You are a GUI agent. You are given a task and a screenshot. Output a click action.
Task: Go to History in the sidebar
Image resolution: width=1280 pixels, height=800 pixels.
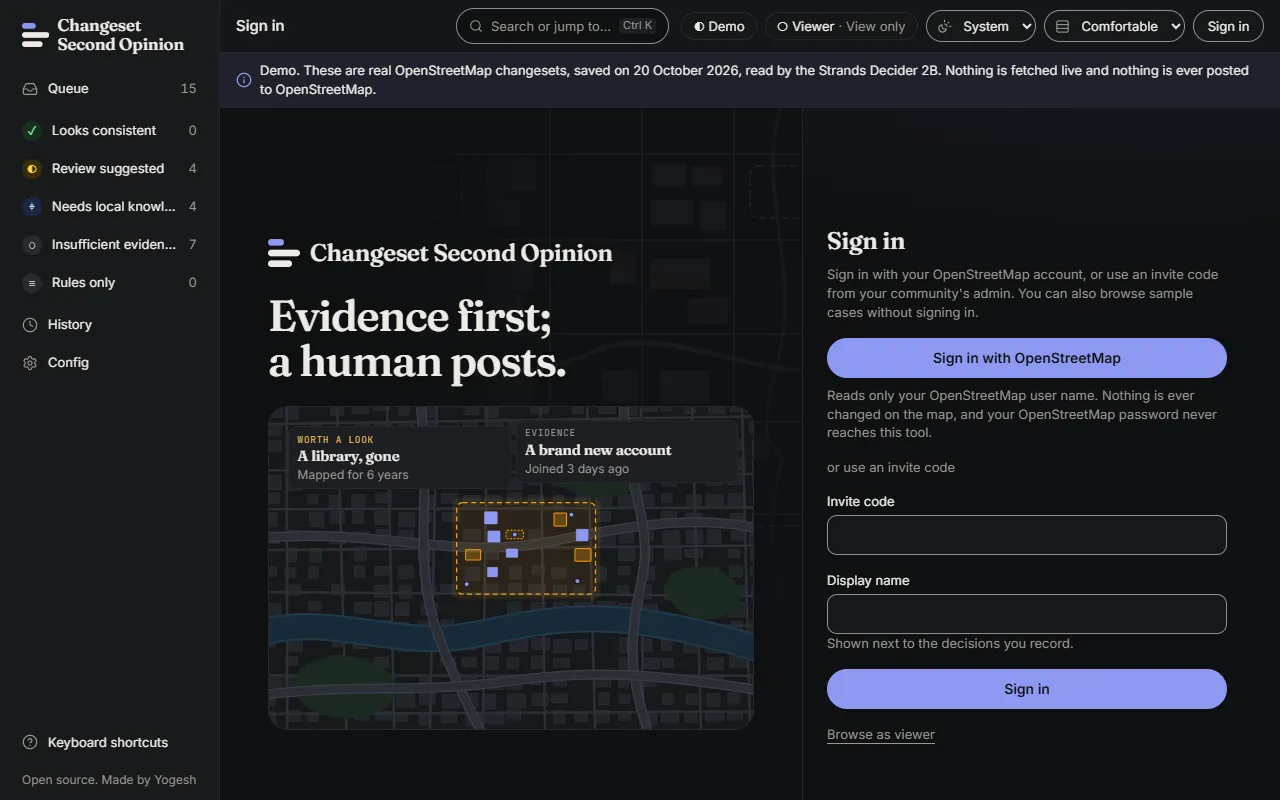pyautogui.click(x=110, y=325)
